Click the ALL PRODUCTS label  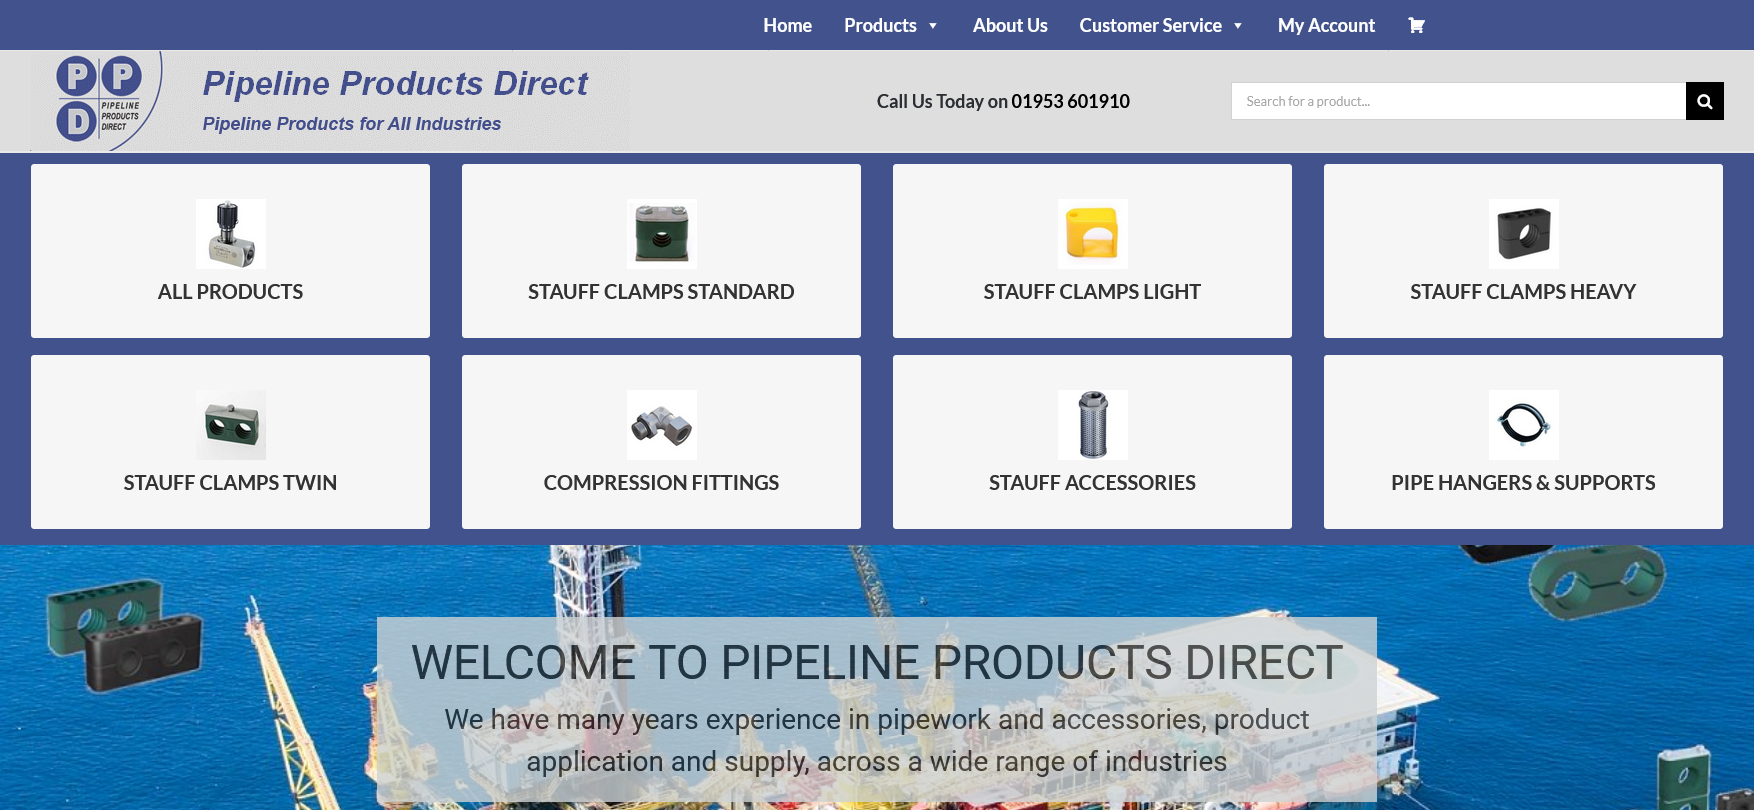(230, 292)
